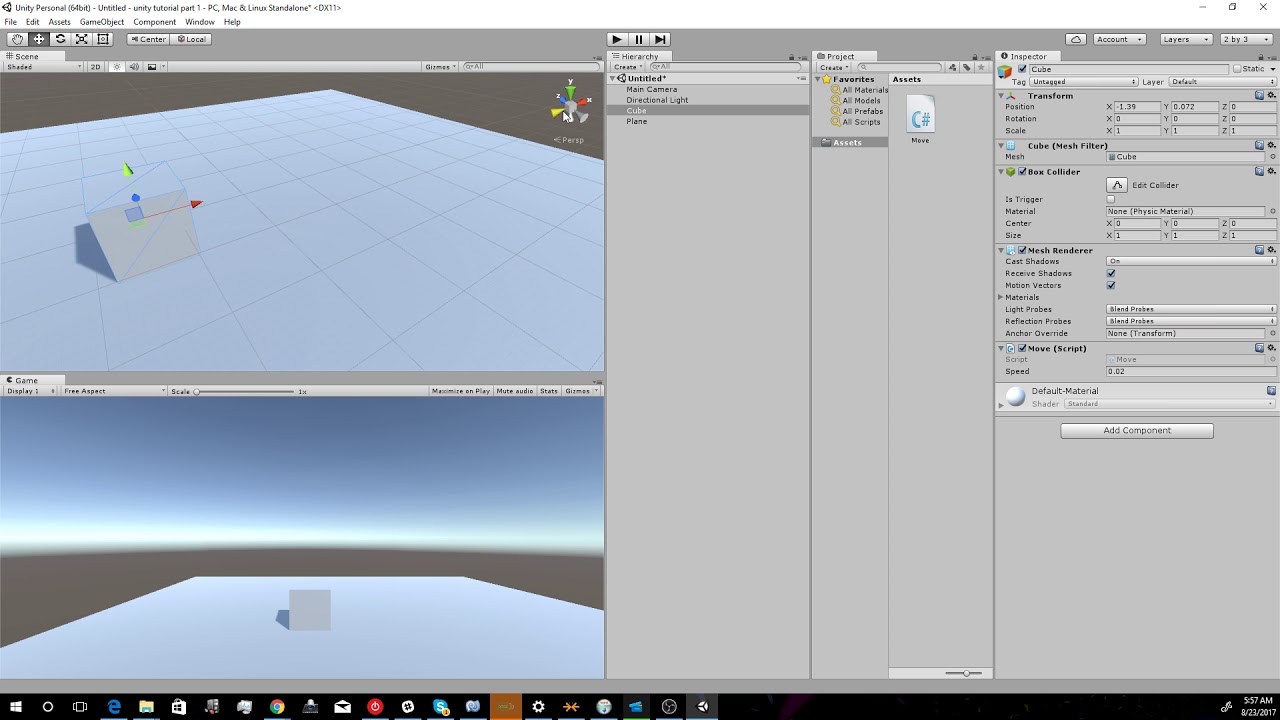Open Box Collider gear settings menu
1280x720 pixels.
pos(1271,172)
